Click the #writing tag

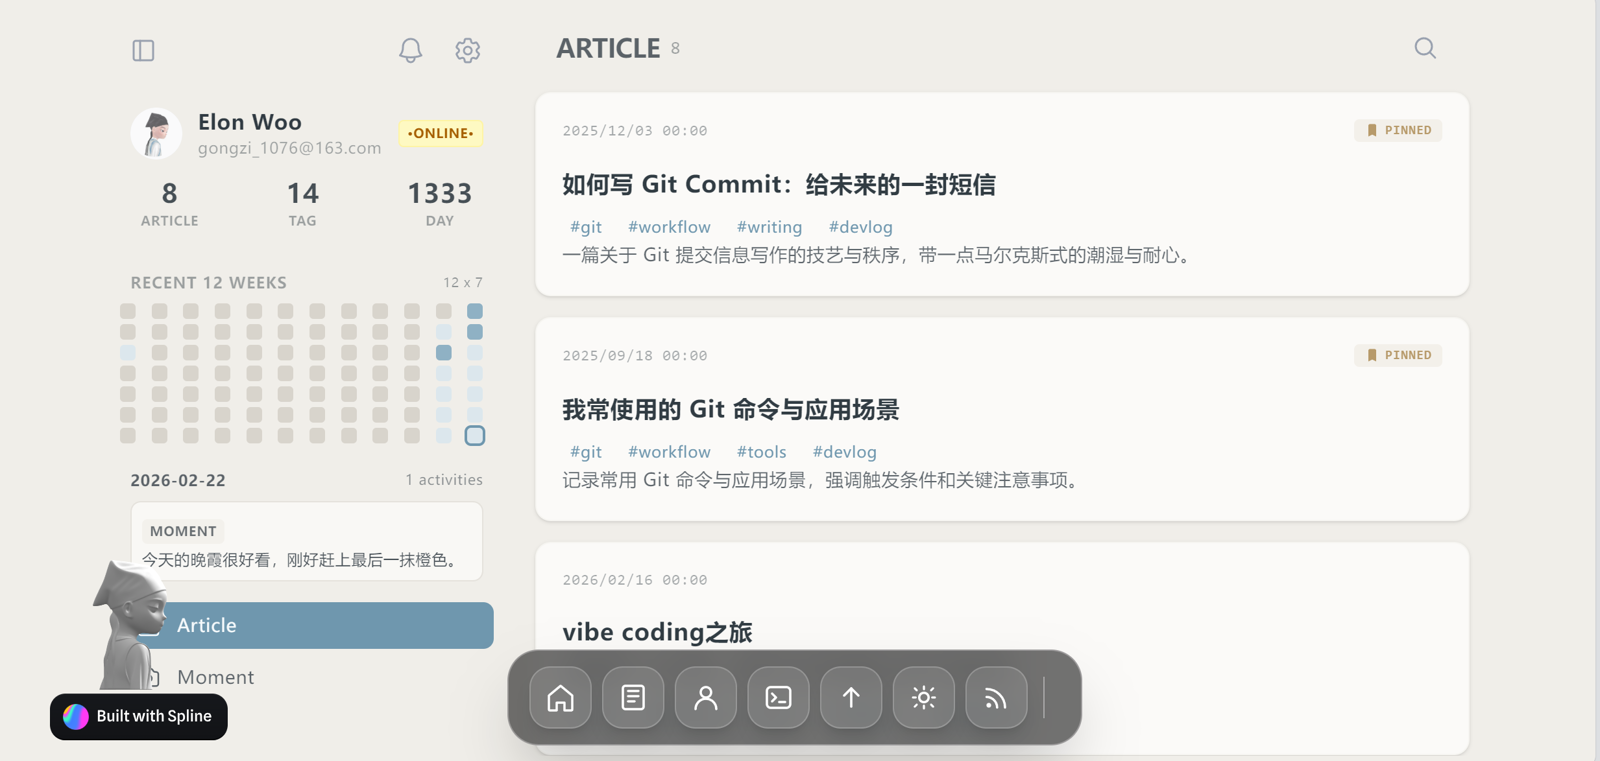pos(769,227)
